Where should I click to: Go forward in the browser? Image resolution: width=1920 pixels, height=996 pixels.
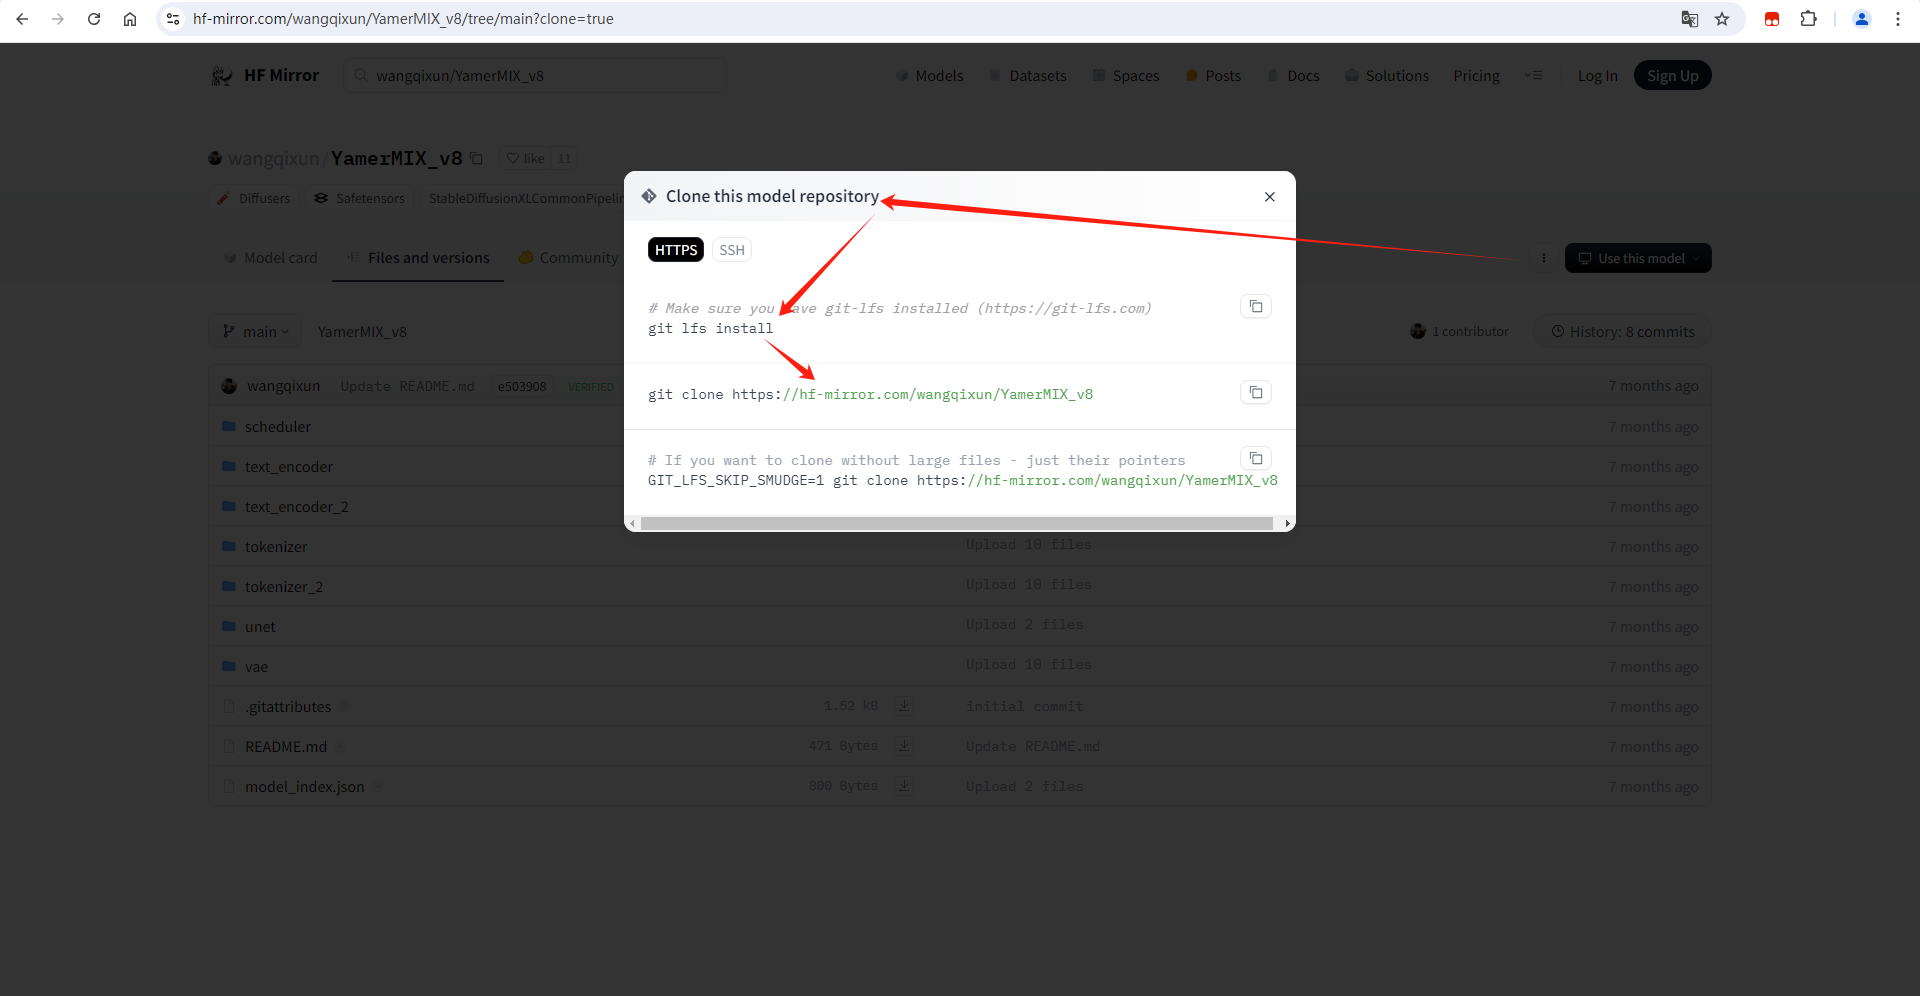(58, 19)
